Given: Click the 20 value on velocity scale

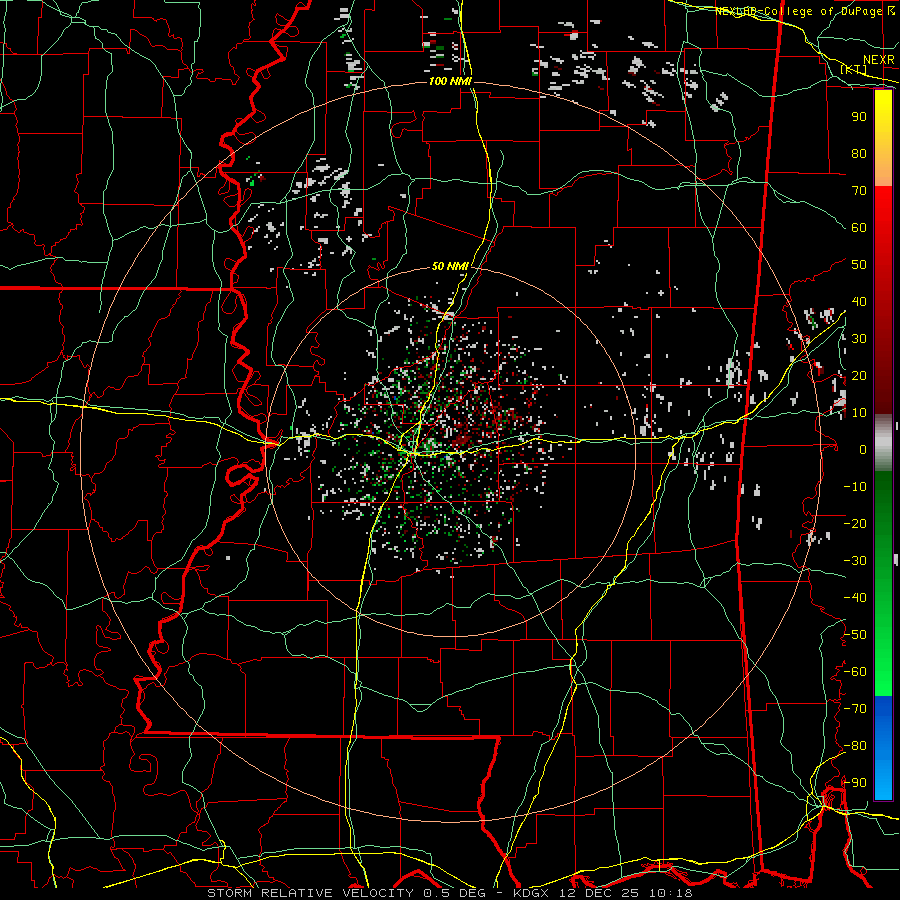Looking at the screenshot, I should 859,375.
